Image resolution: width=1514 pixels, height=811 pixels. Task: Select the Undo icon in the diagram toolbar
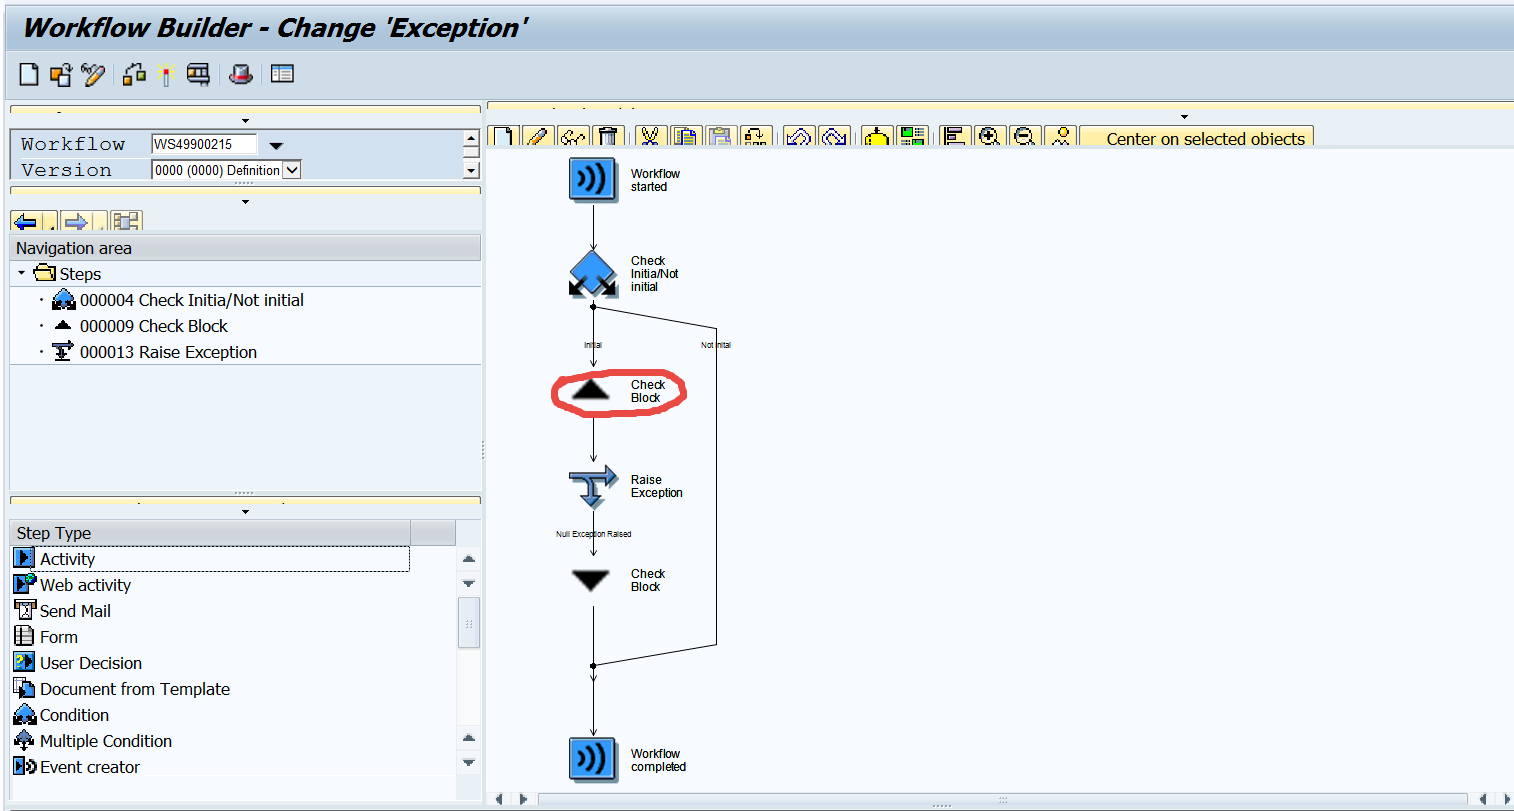click(x=798, y=136)
